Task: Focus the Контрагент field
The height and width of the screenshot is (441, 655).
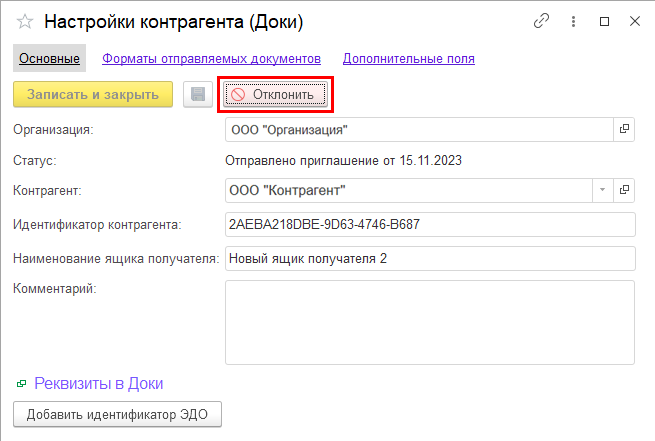Action: pos(409,190)
